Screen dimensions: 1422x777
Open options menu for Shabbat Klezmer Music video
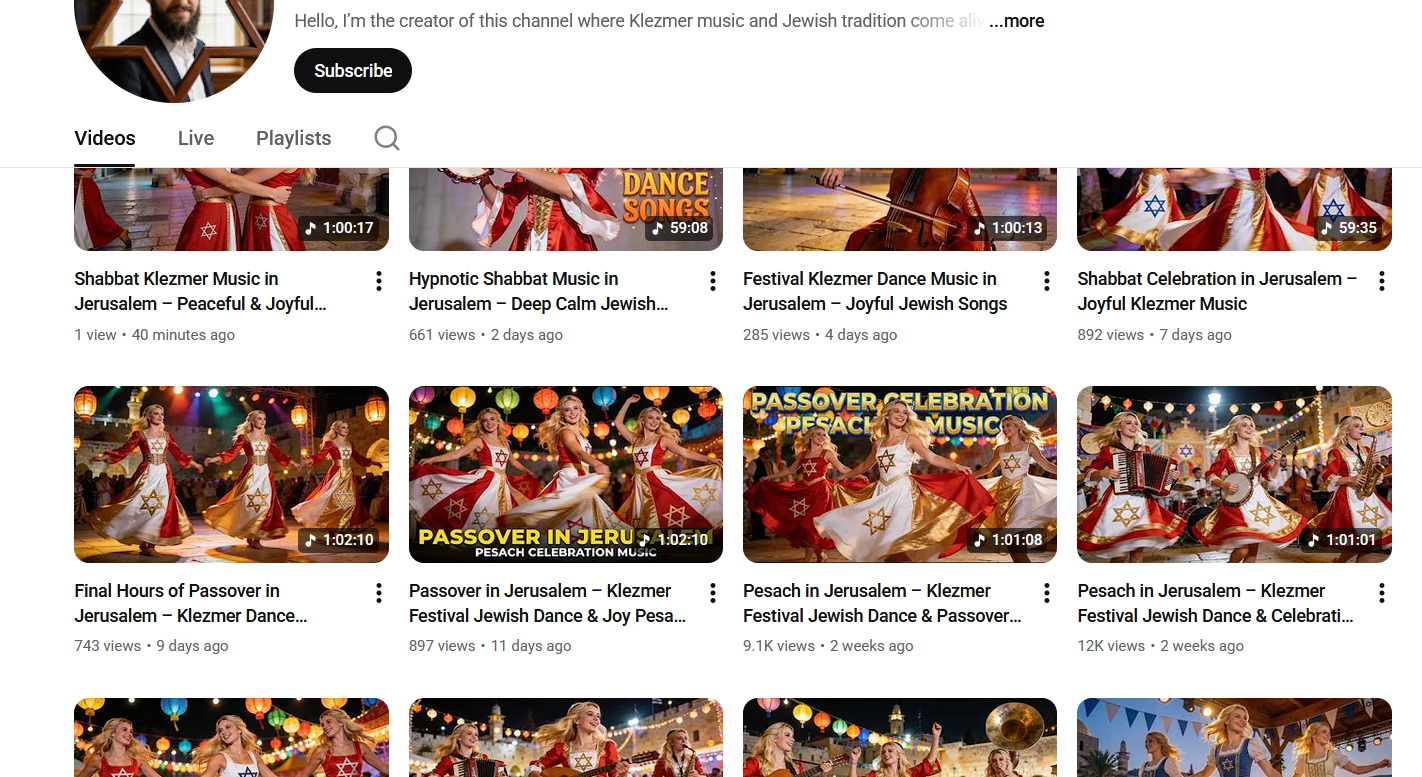click(379, 281)
